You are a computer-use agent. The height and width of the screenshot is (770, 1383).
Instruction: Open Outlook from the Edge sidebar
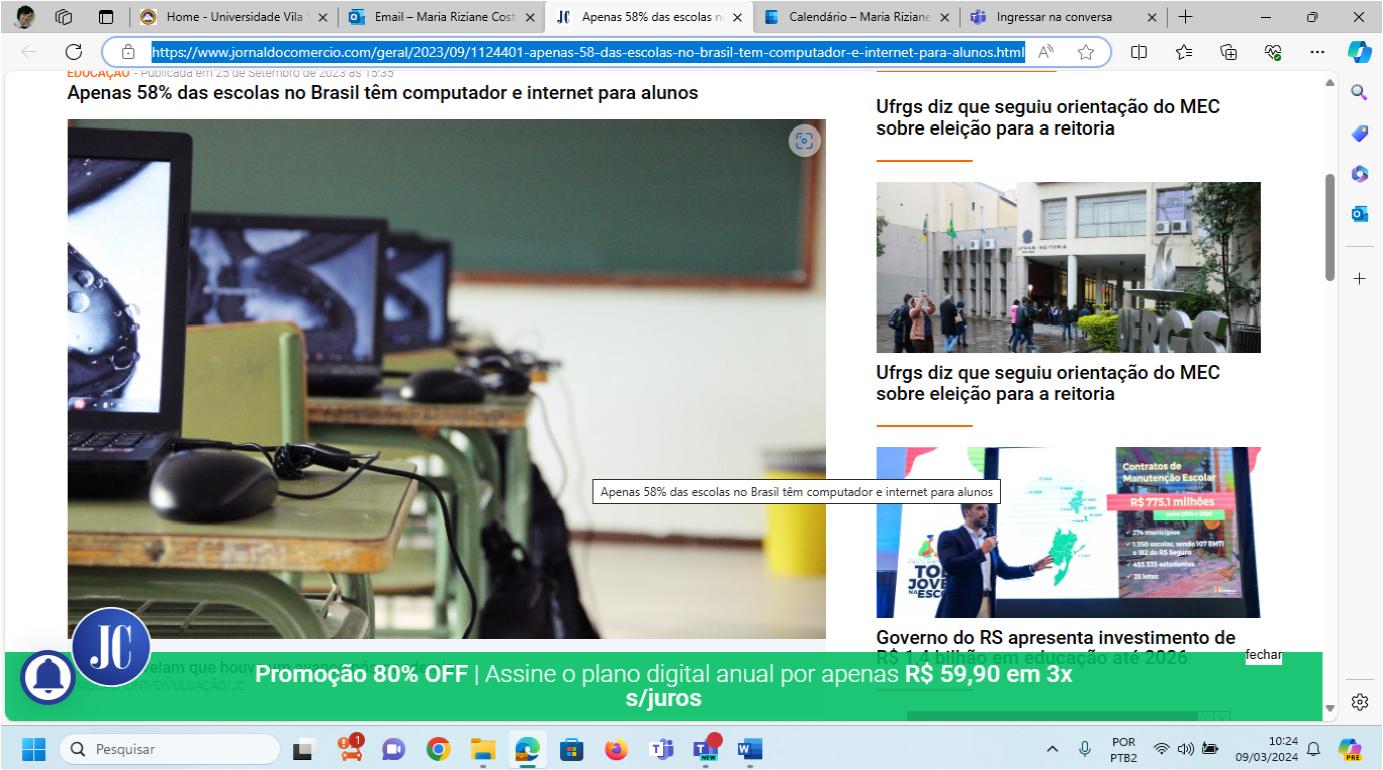[x=1359, y=214]
